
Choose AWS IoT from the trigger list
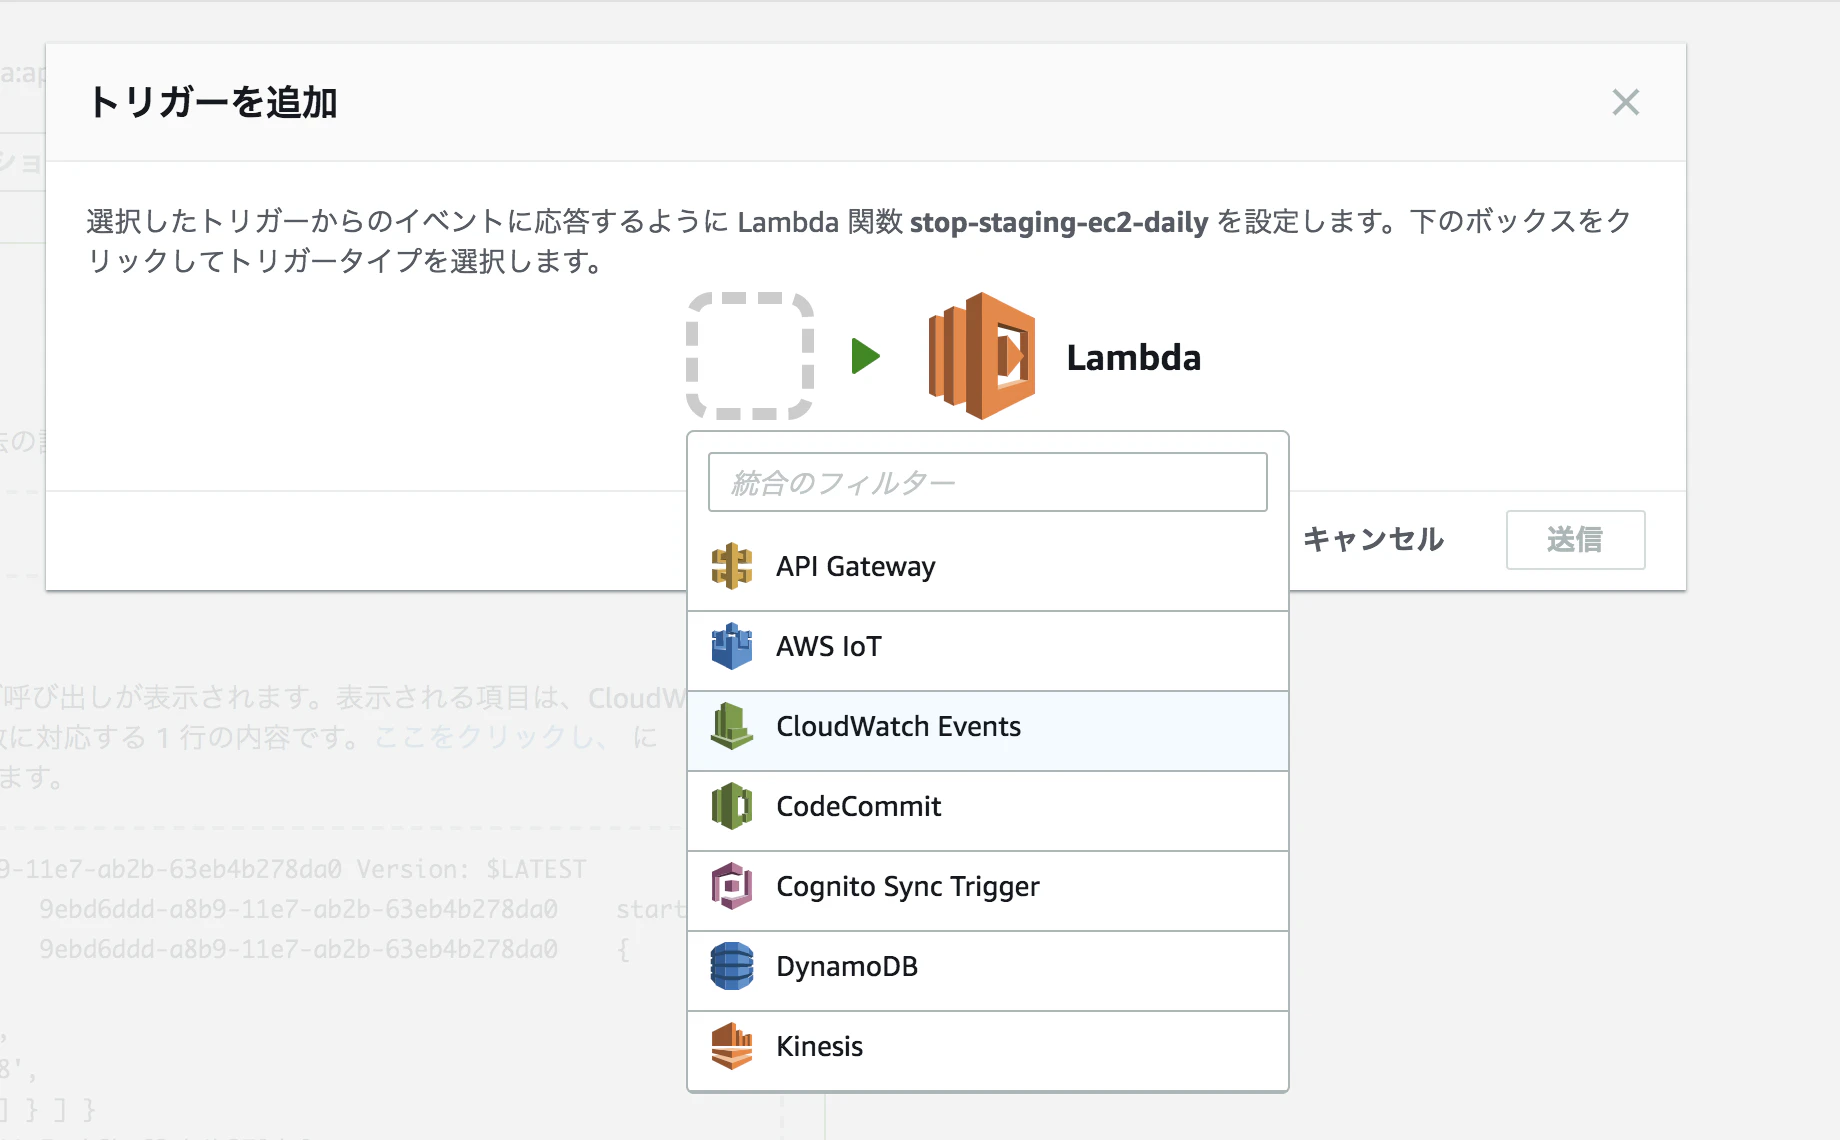tap(988, 651)
